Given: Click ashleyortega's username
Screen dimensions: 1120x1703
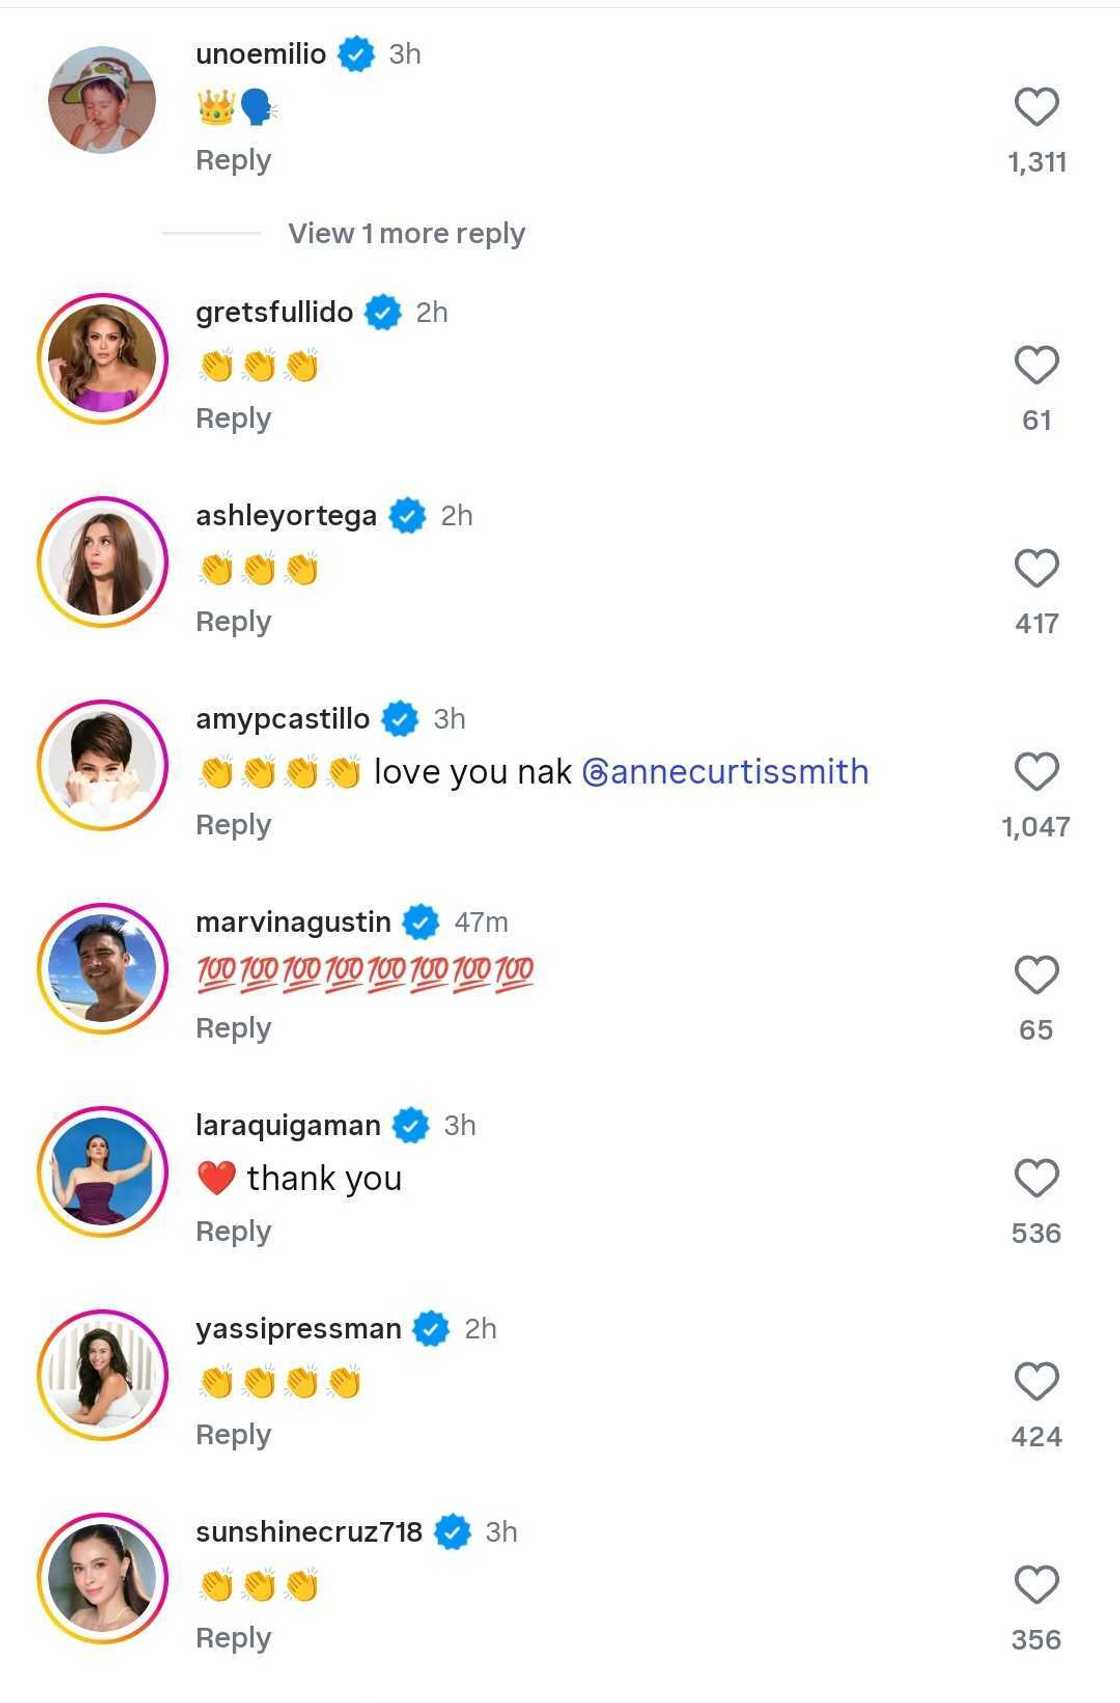Looking at the screenshot, I should pos(285,515).
